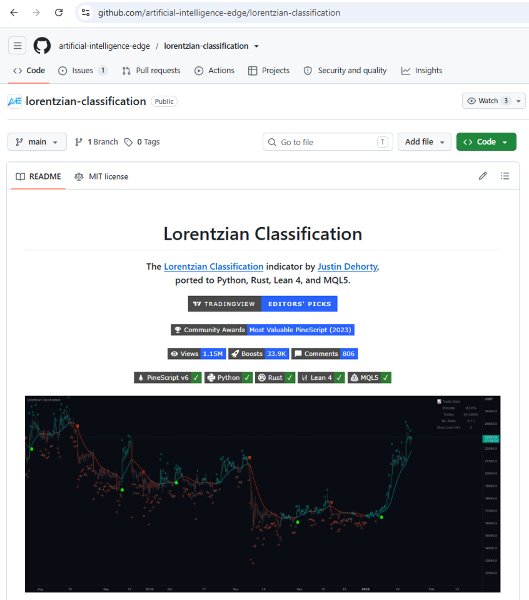Image resolution: width=529 pixels, height=600 pixels.
Task: Switch to the Code tab
Action: [x=29, y=70]
